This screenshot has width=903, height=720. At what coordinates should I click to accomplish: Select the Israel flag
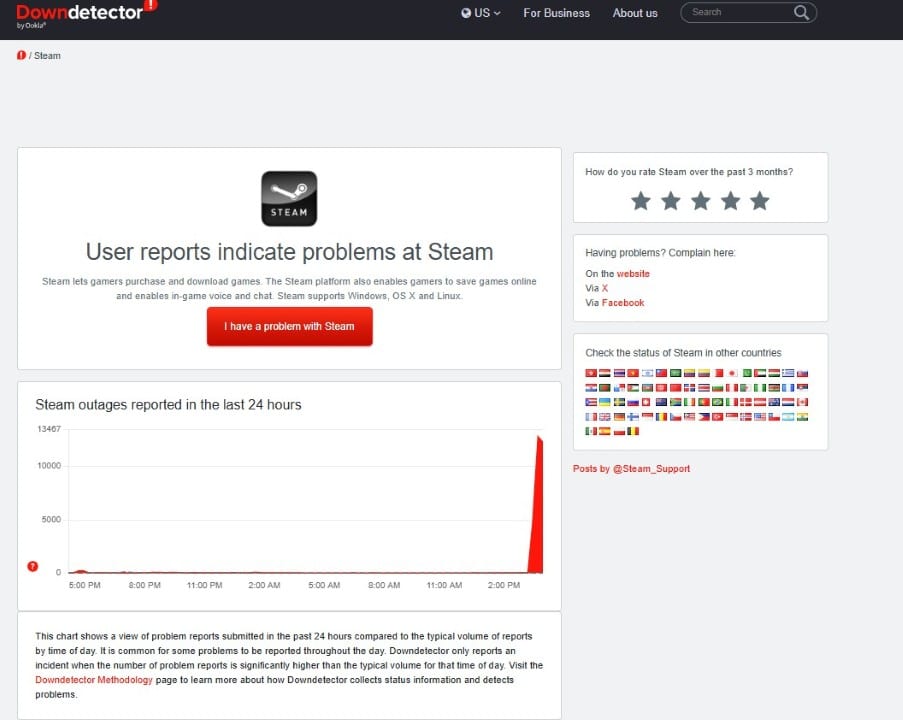[x=647, y=373]
